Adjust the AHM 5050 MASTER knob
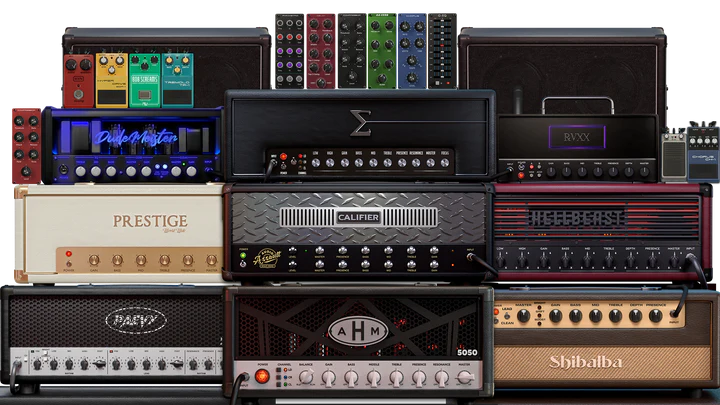This screenshot has width=720, height=405. pyautogui.click(x=464, y=377)
